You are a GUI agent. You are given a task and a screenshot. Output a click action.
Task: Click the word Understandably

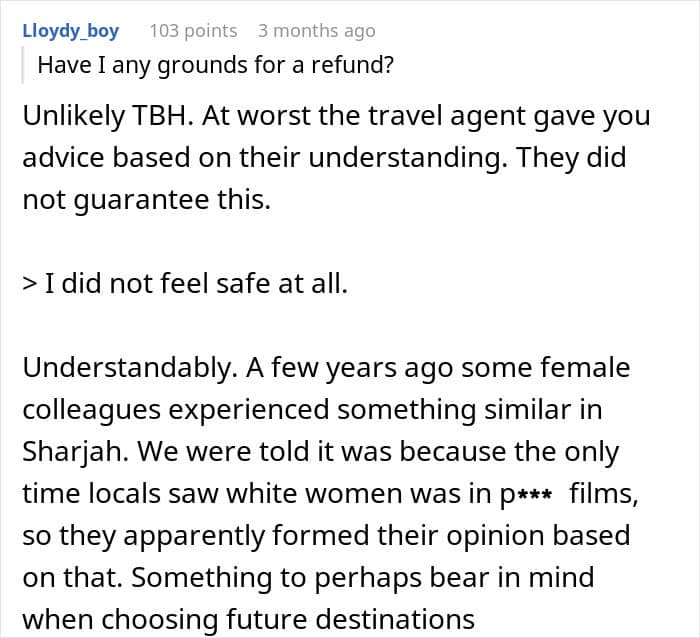[x=130, y=368]
